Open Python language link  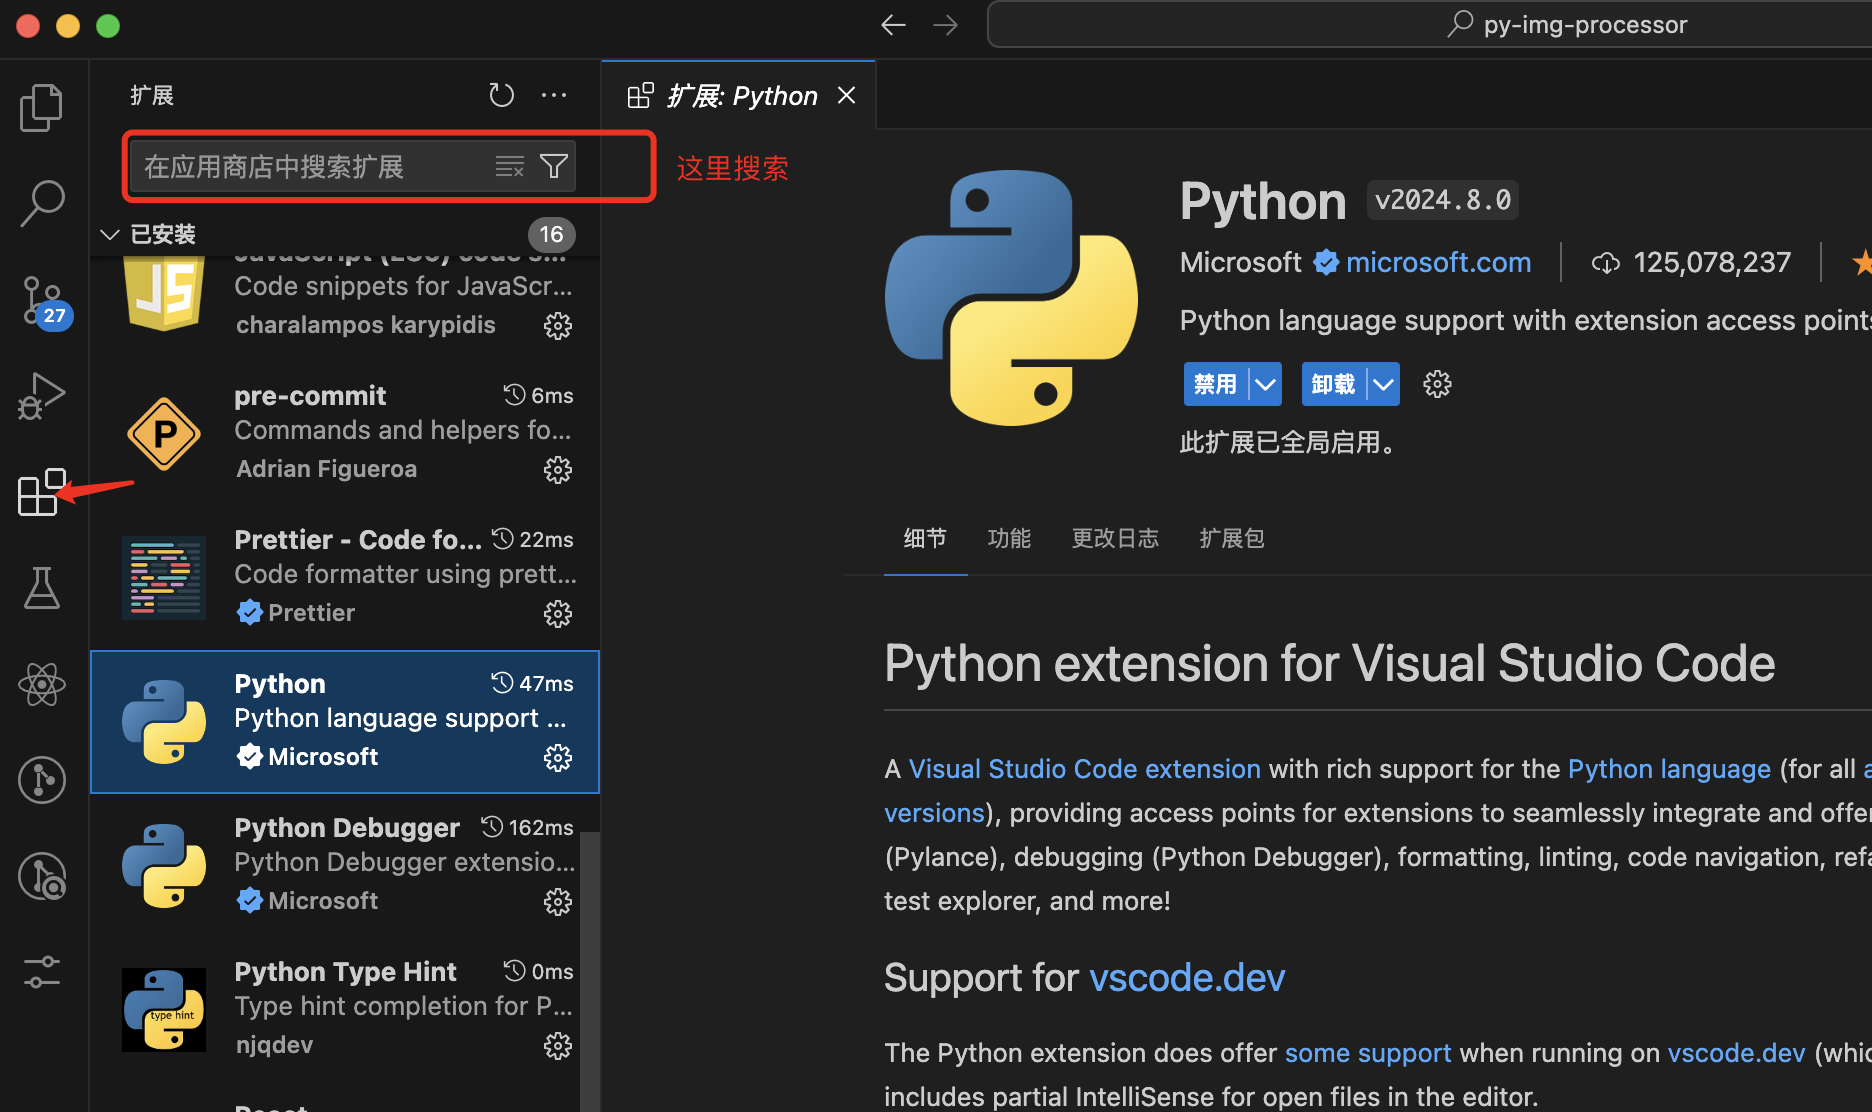pos(1669,768)
